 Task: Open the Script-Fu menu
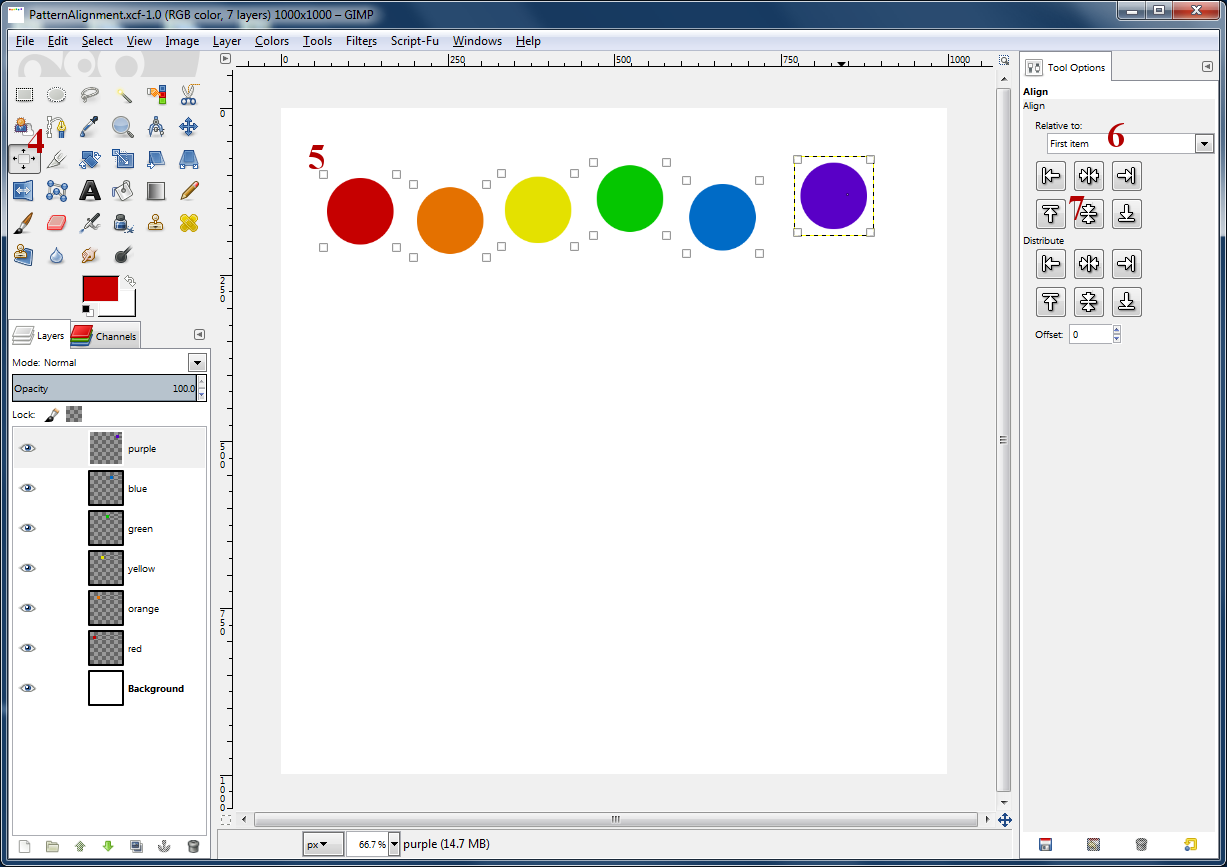[x=415, y=41]
